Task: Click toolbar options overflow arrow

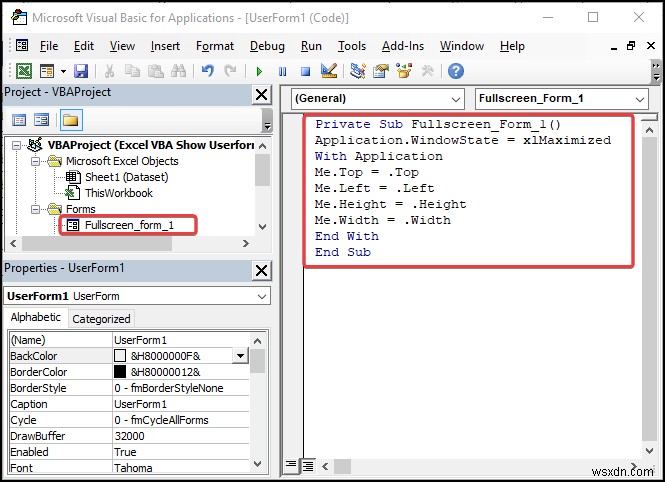Action: (x=656, y=72)
